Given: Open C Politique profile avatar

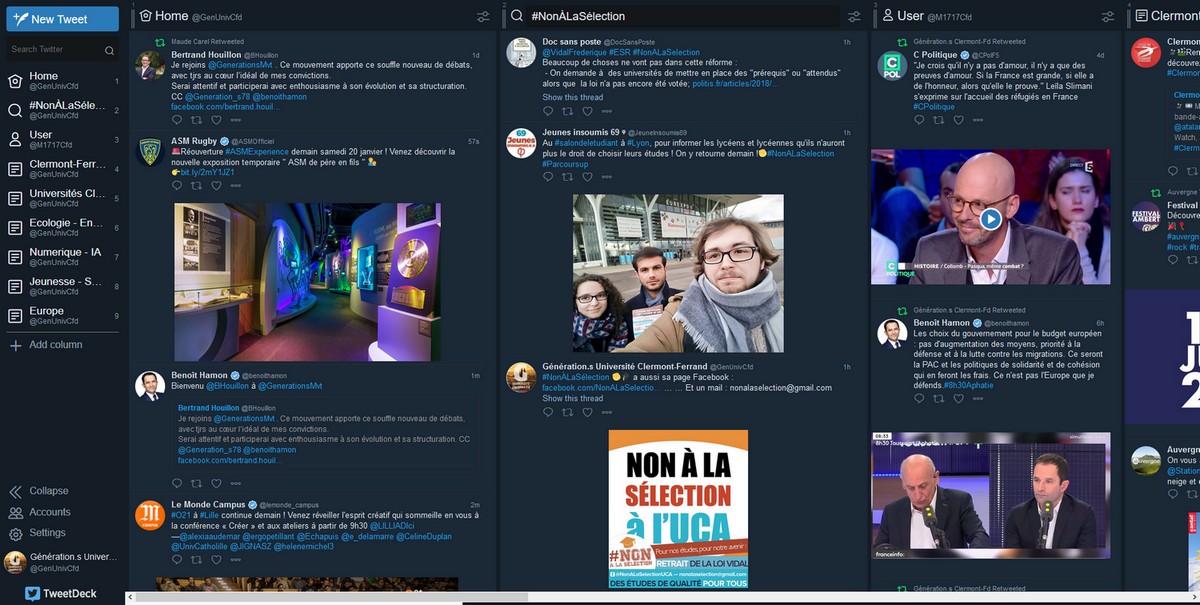Looking at the screenshot, I should [890, 66].
